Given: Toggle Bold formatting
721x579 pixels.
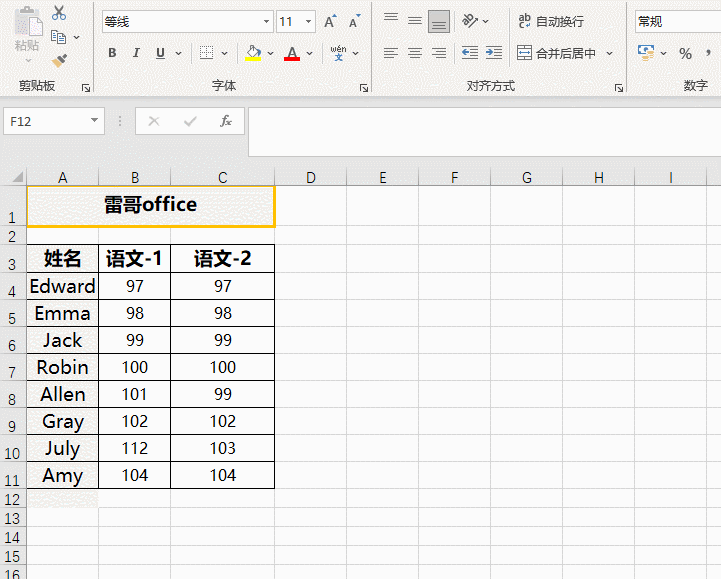Looking at the screenshot, I should (112, 53).
